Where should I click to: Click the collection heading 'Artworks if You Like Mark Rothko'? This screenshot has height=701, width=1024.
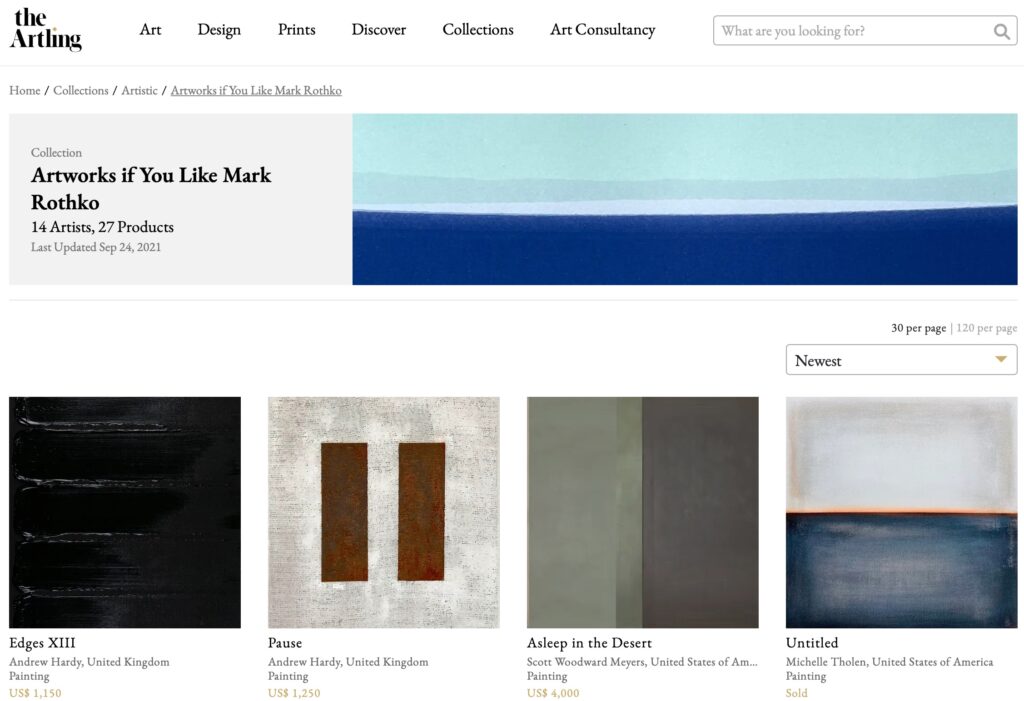(x=151, y=188)
